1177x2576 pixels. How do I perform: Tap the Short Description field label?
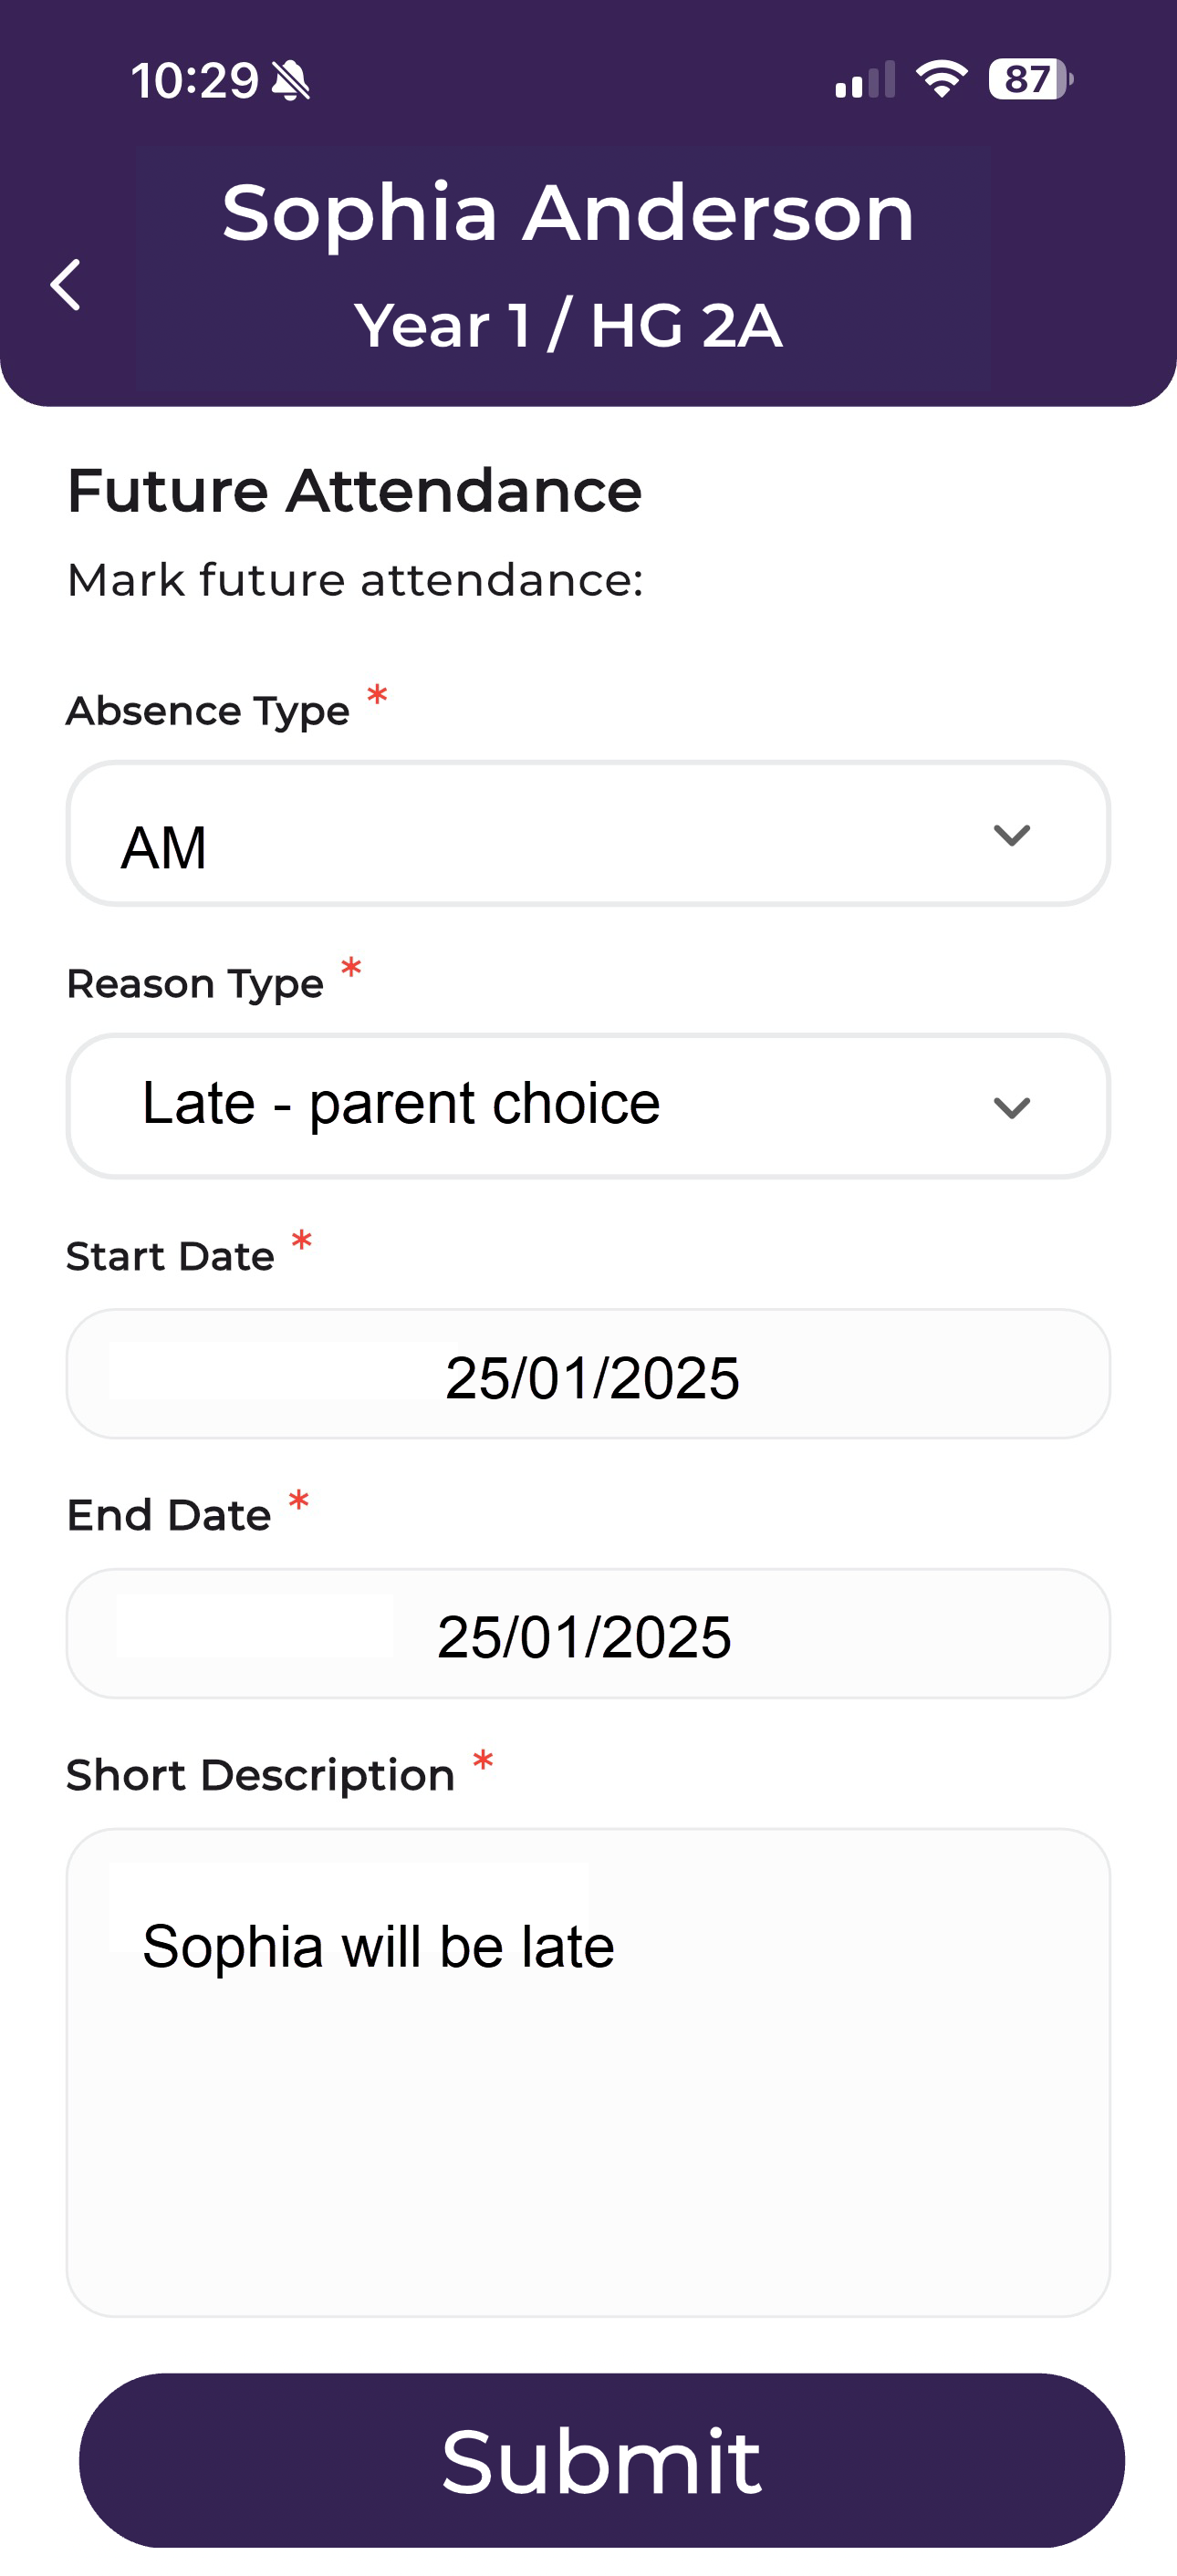[260, 1776]
